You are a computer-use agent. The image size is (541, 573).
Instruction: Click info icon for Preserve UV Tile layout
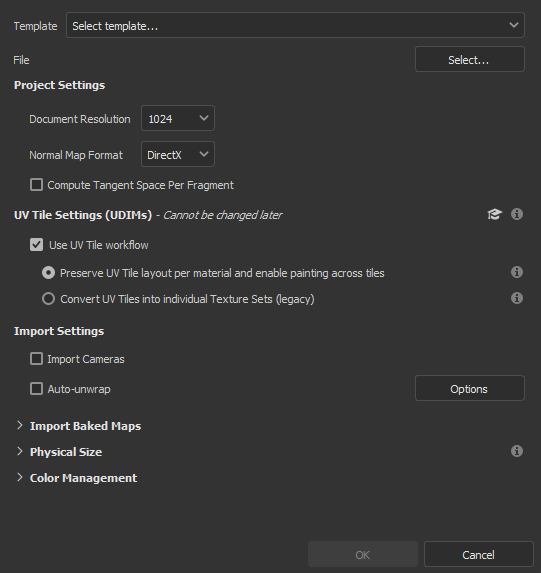pyautogui.click(x=517, y=272)
